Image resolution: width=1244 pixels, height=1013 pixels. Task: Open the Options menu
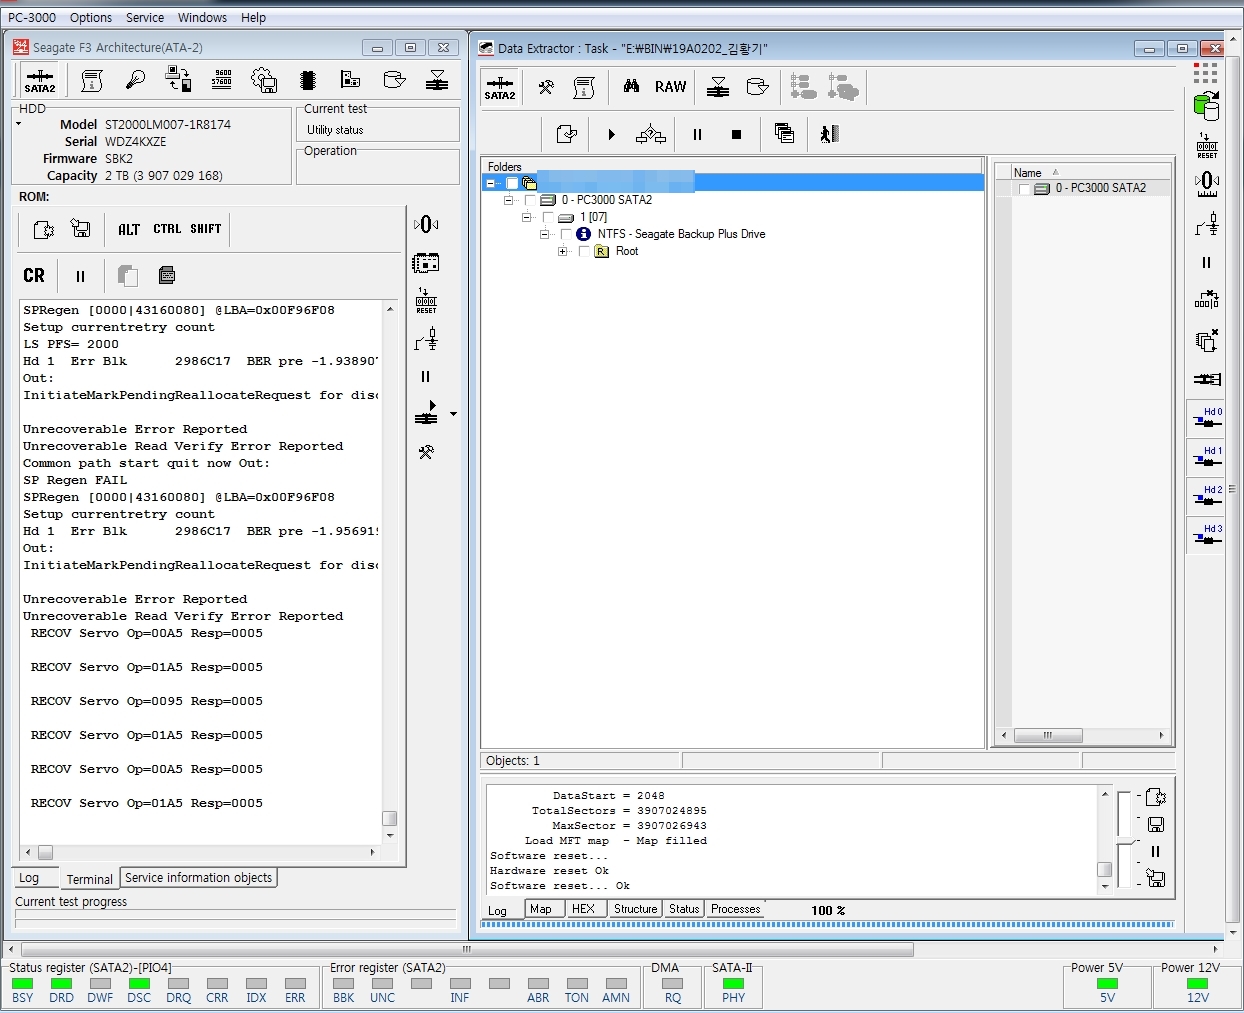click(91, 17)
